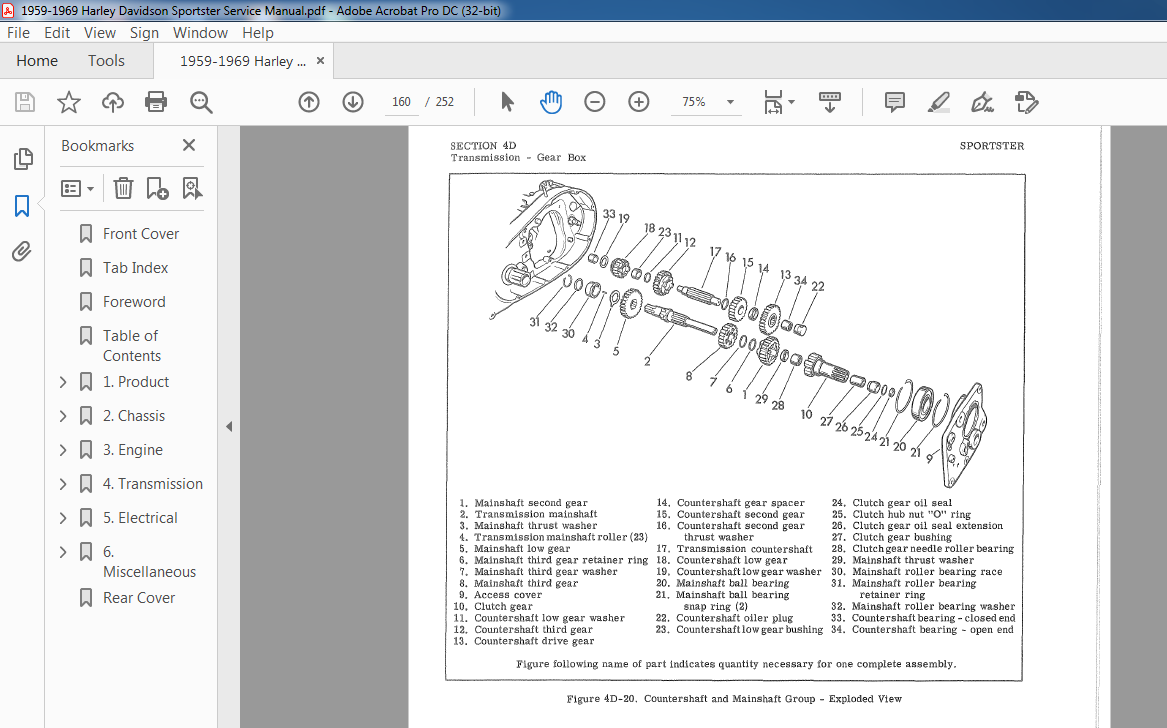Open the Rear Cover bookmark
The width and height of the screenshot is (1167, 728).
tap(138, 598)
